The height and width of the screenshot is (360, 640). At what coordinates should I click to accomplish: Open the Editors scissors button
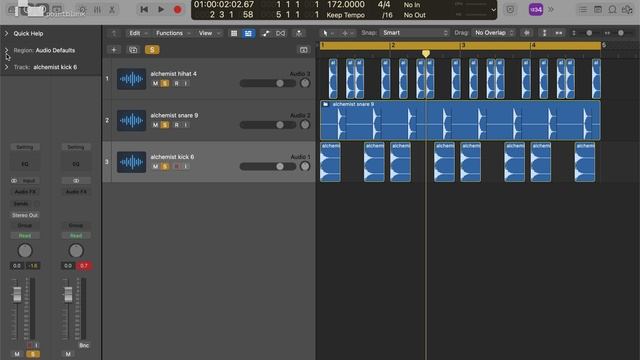coord(112,9)
